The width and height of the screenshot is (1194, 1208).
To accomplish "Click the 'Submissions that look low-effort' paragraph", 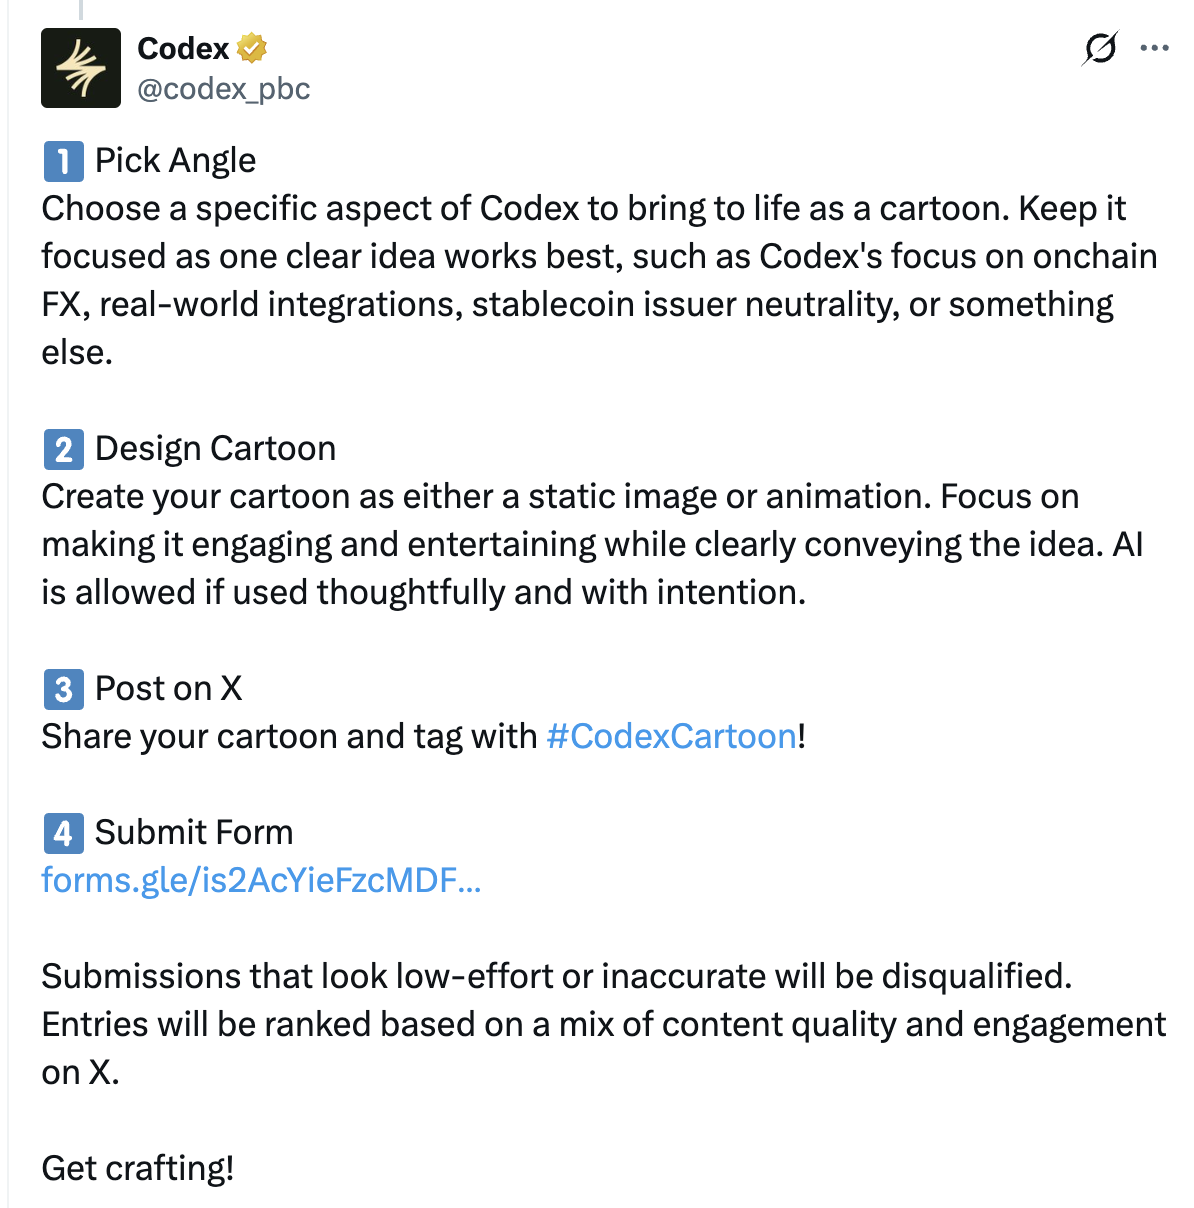I will (x=556, y=977).
